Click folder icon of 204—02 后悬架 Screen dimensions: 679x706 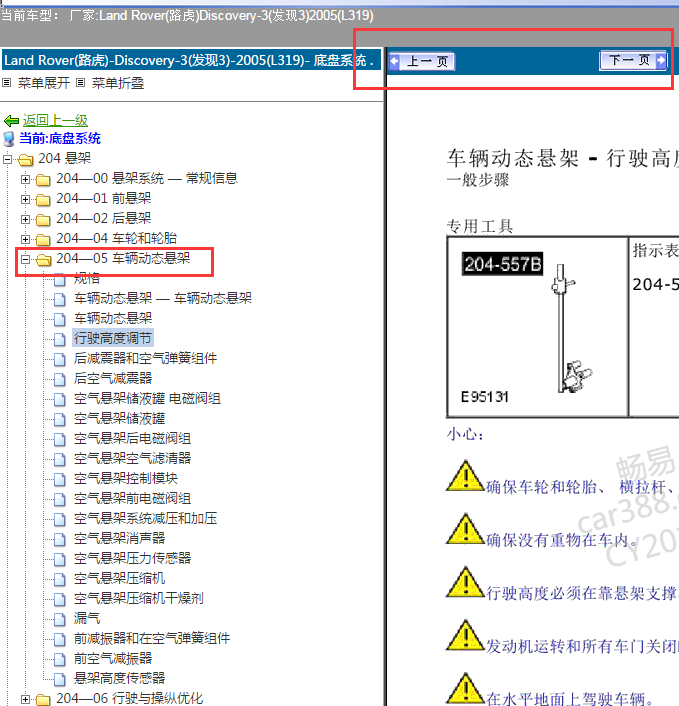[43, 220]
